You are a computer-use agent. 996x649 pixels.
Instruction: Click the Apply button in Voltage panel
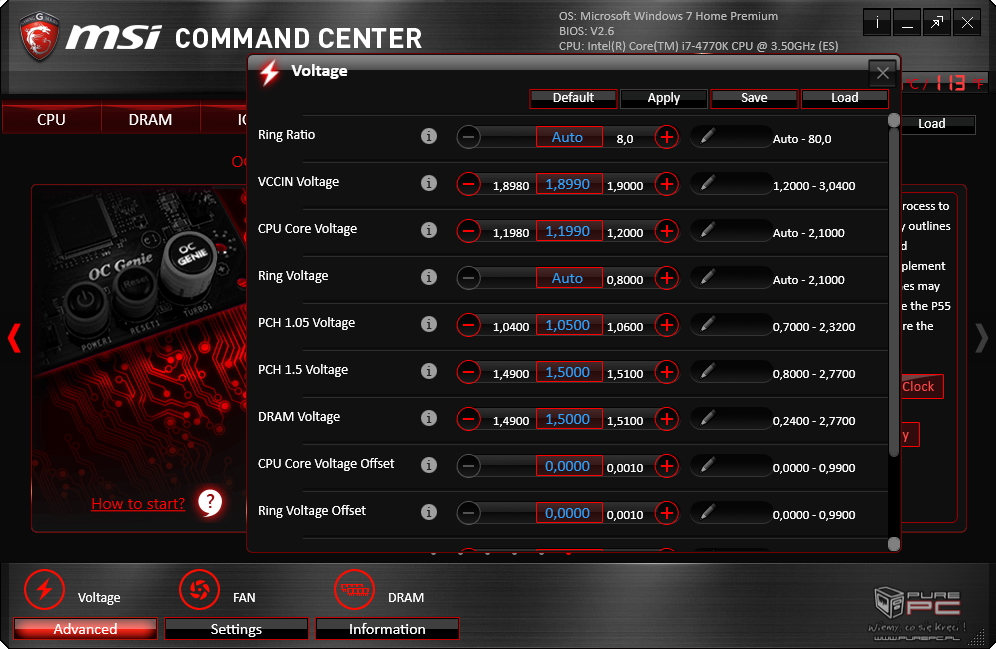coord(664,98)
